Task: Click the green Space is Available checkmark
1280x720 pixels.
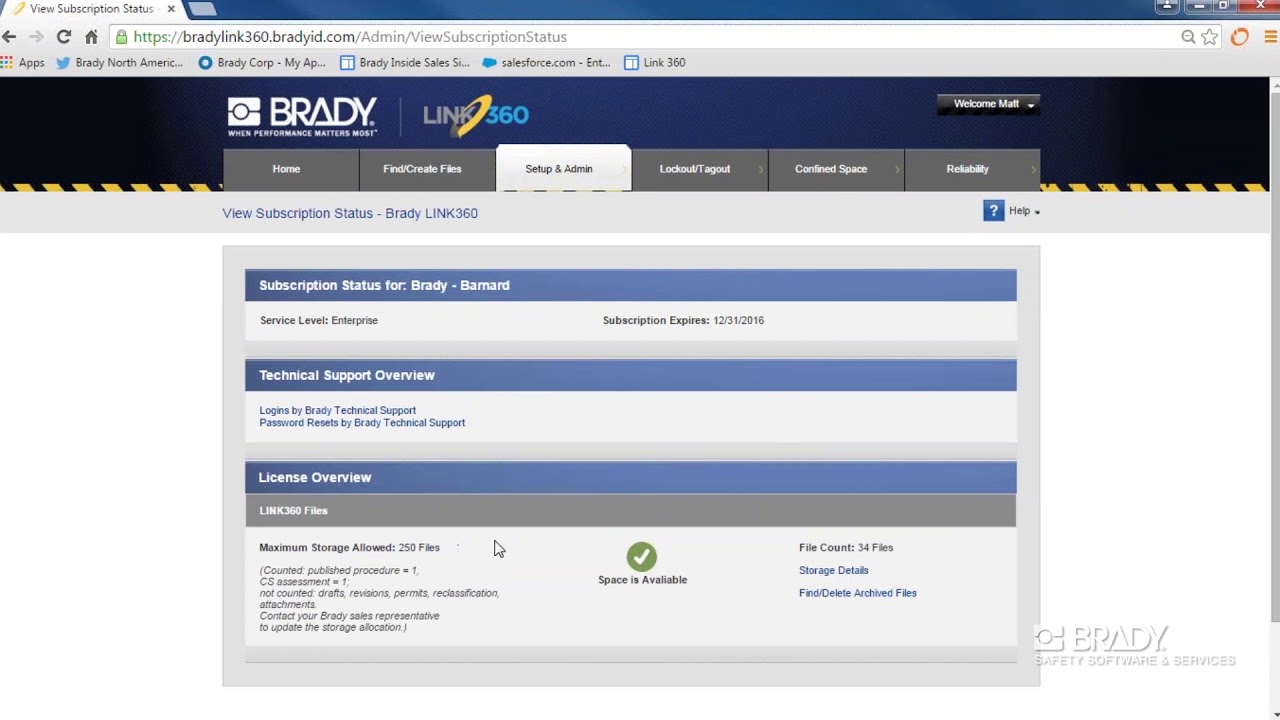Action: point(642,556)
